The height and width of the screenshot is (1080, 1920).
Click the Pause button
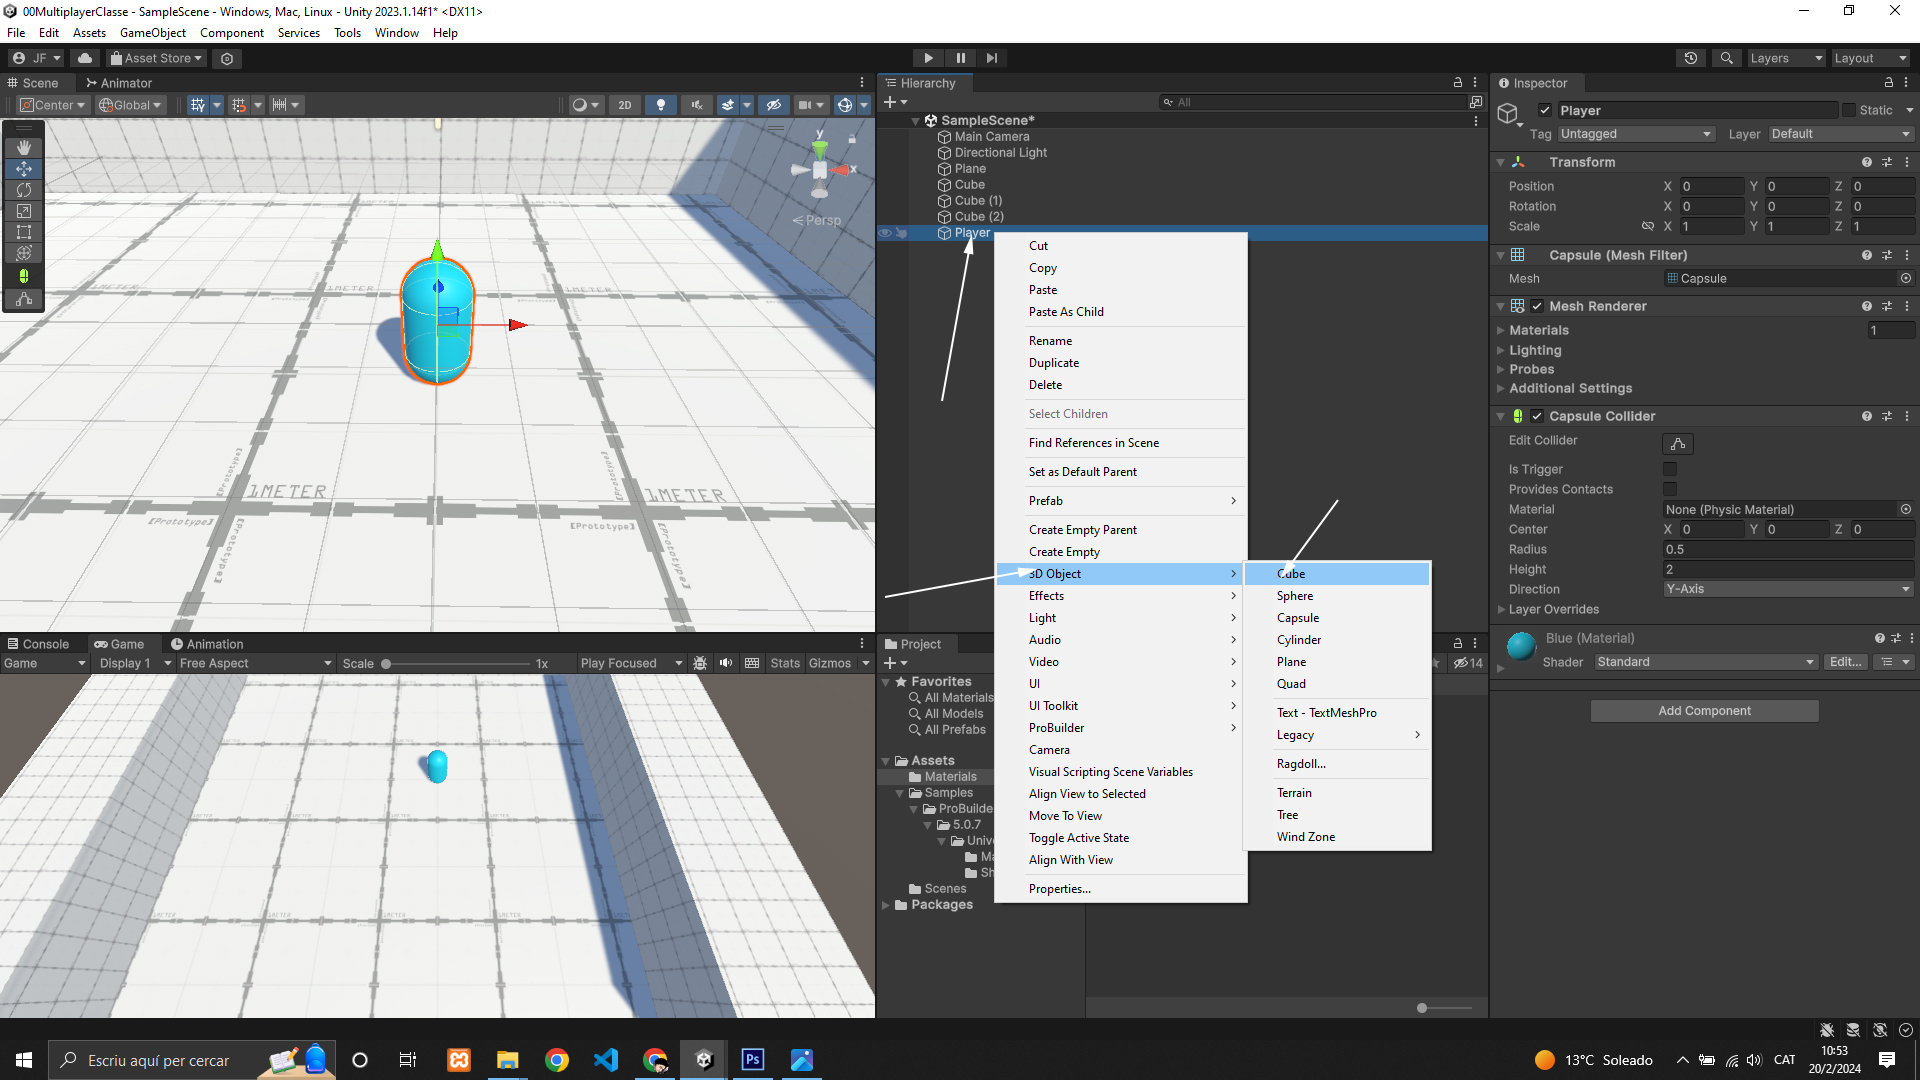(960, 58)
